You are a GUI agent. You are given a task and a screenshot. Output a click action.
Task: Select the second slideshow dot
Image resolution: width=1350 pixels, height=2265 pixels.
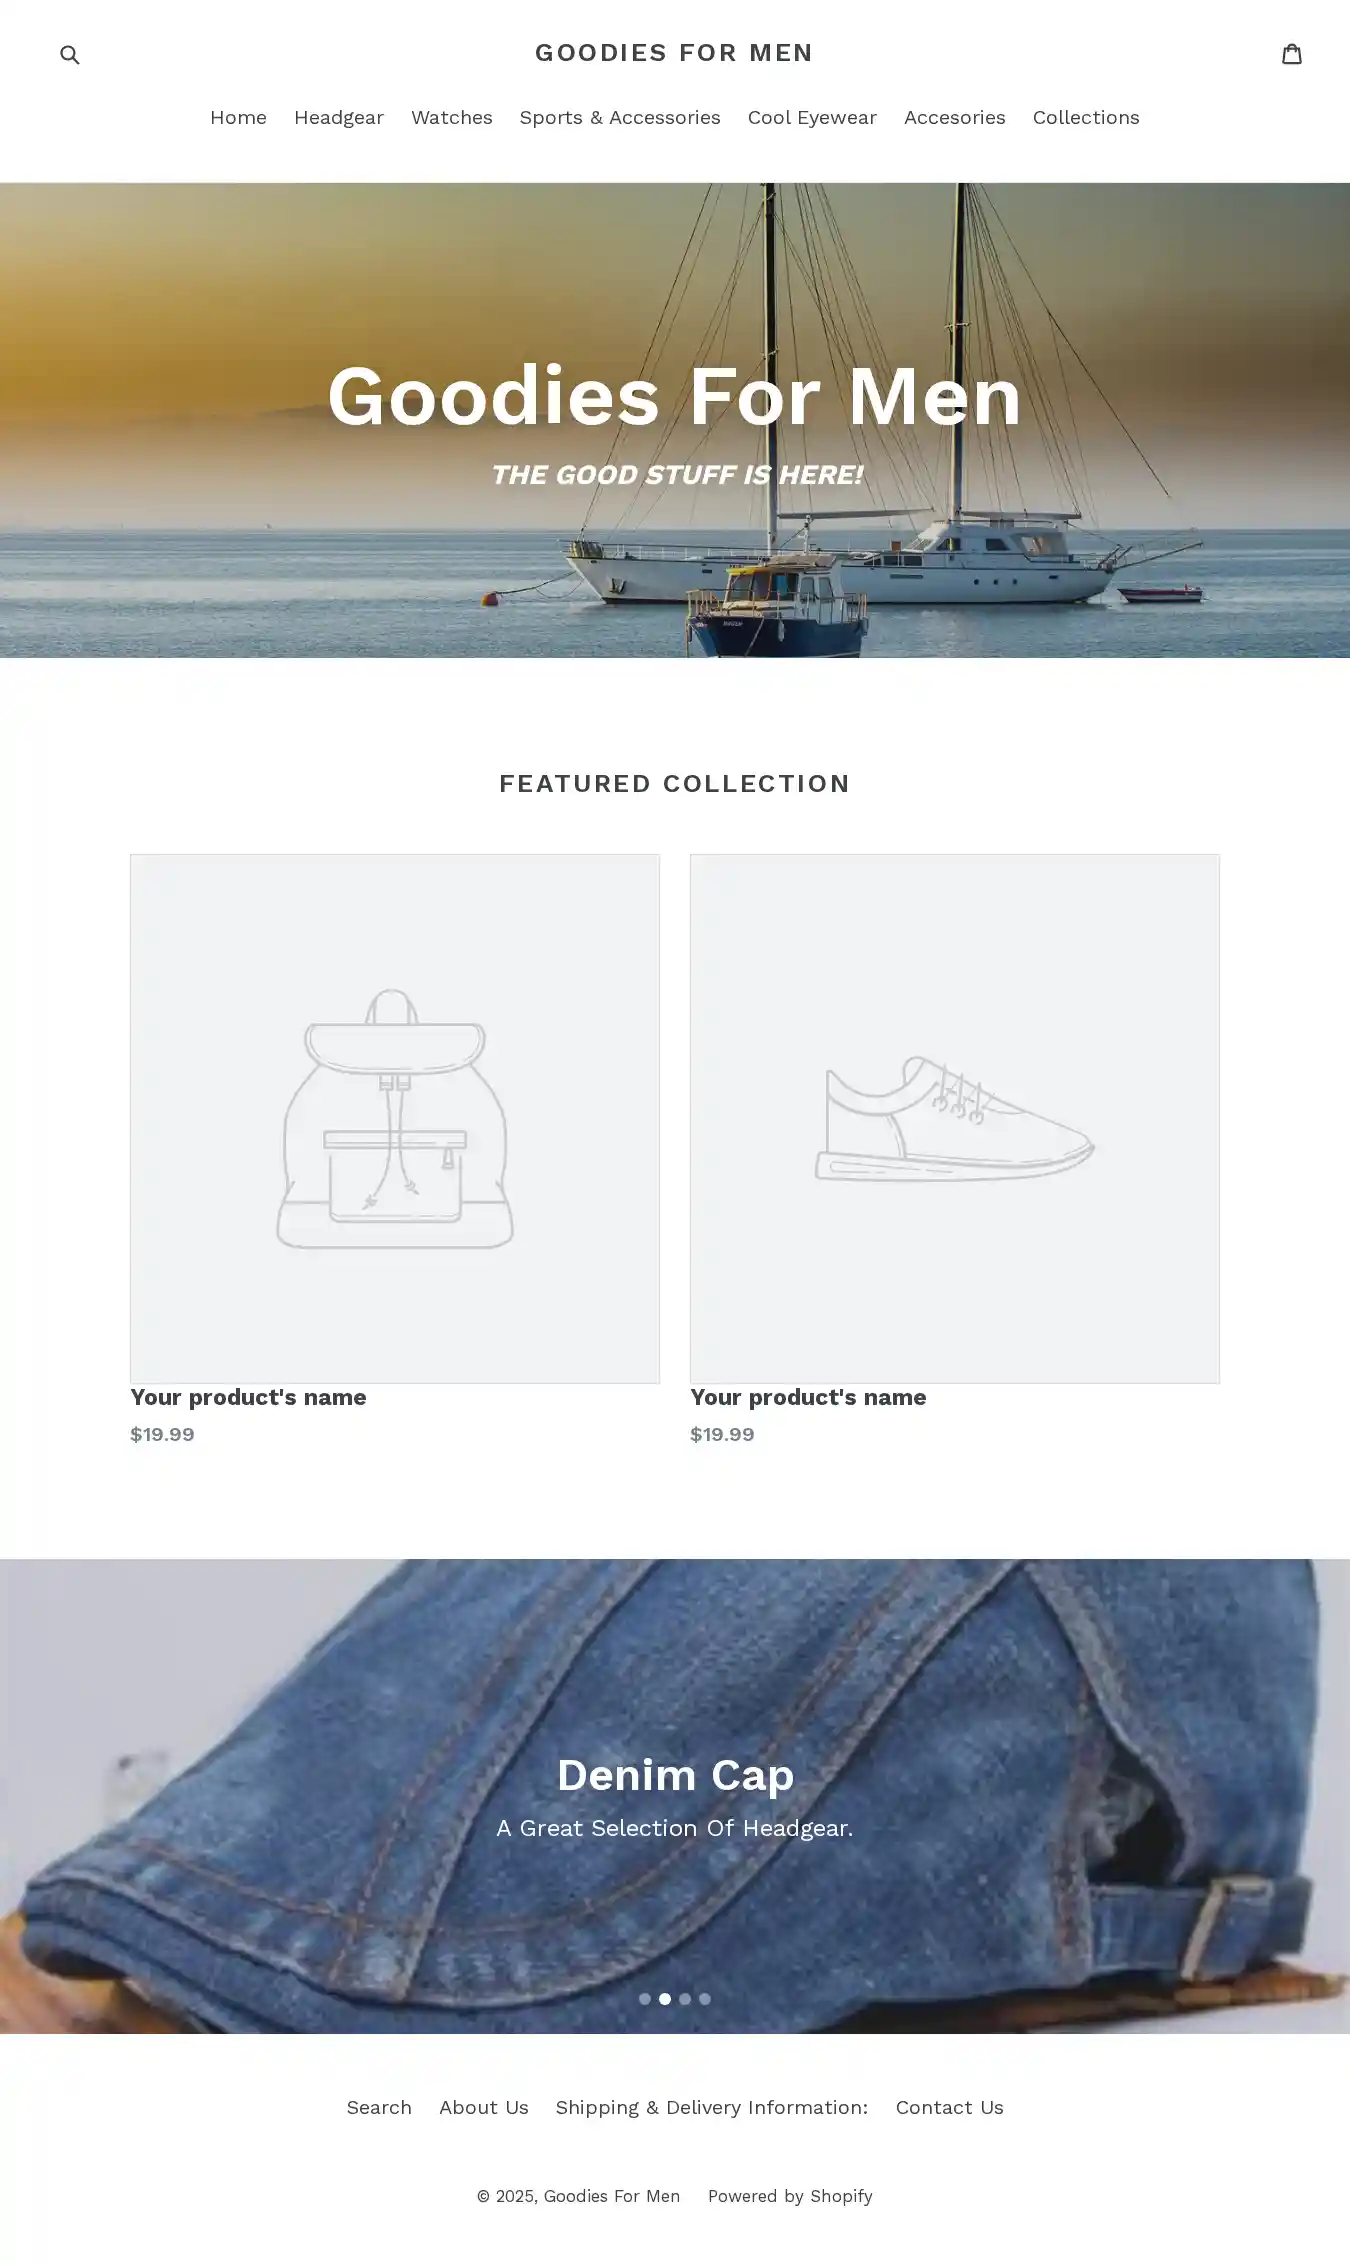click(665, 1999)
